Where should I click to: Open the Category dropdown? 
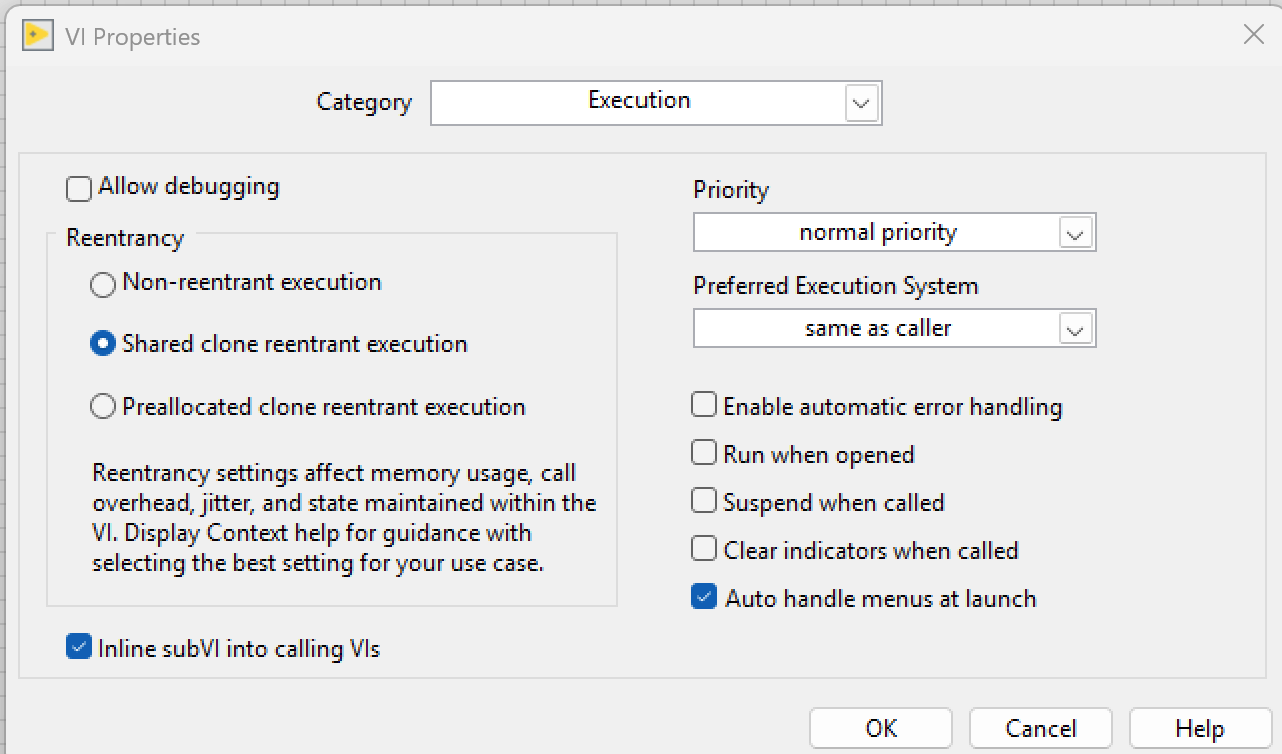click(655, 102)
